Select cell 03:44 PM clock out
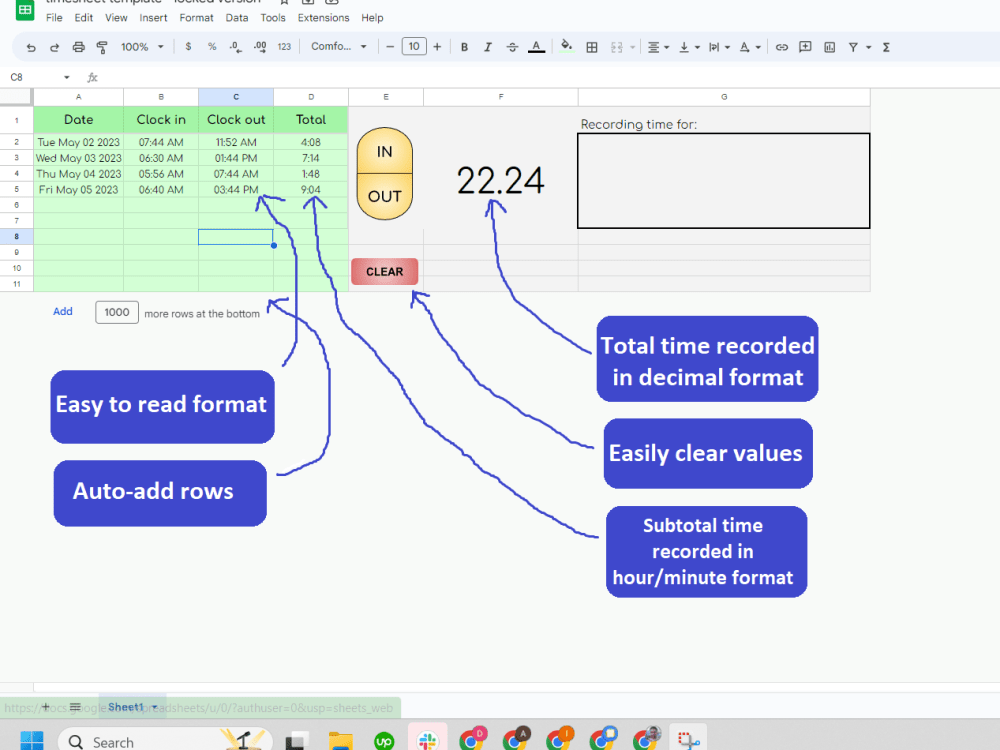1000x750 pixels. pos(236,189)
